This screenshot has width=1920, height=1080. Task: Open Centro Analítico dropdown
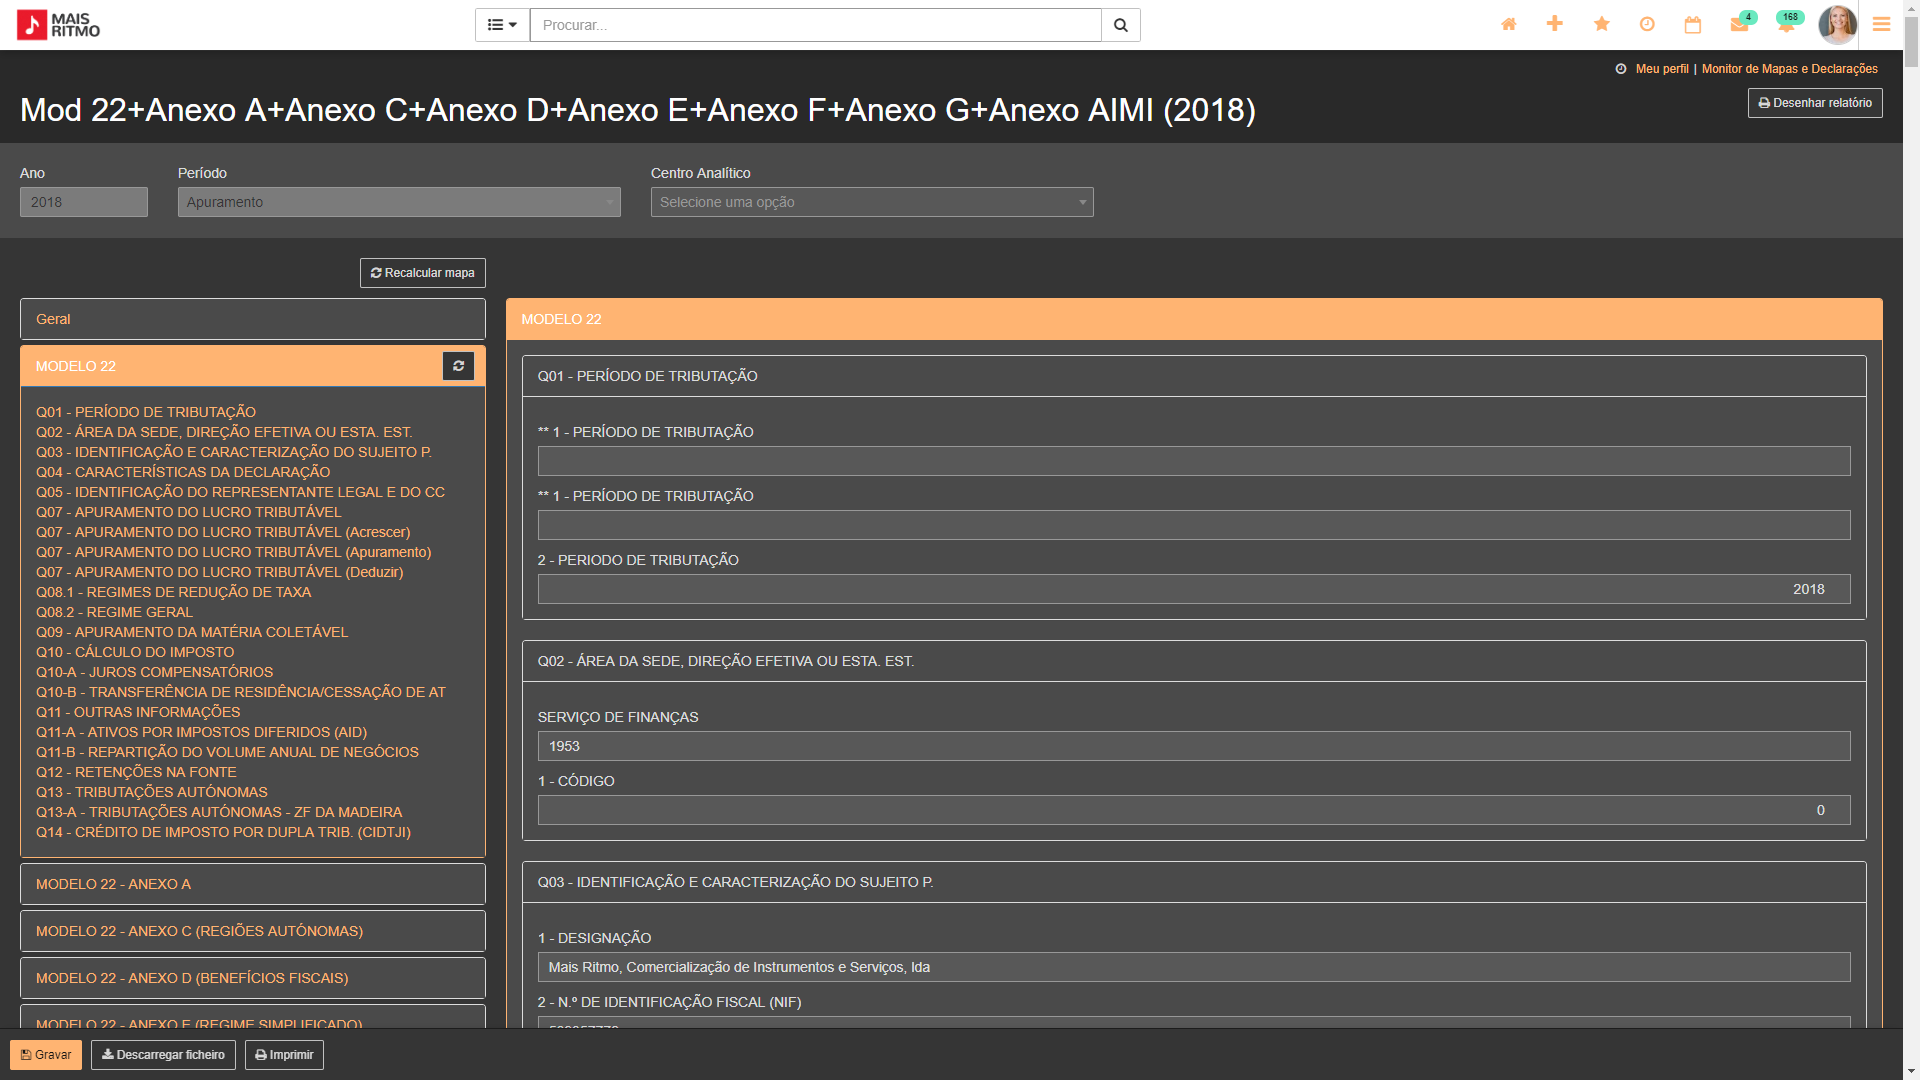click(872, 202)
